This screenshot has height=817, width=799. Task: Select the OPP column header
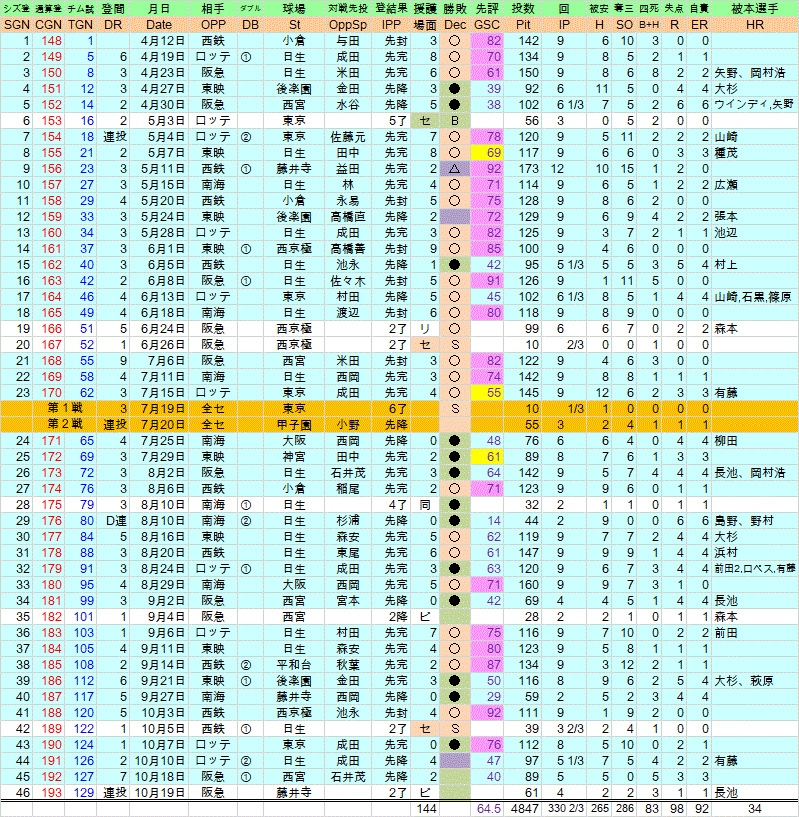pos(213,24)
